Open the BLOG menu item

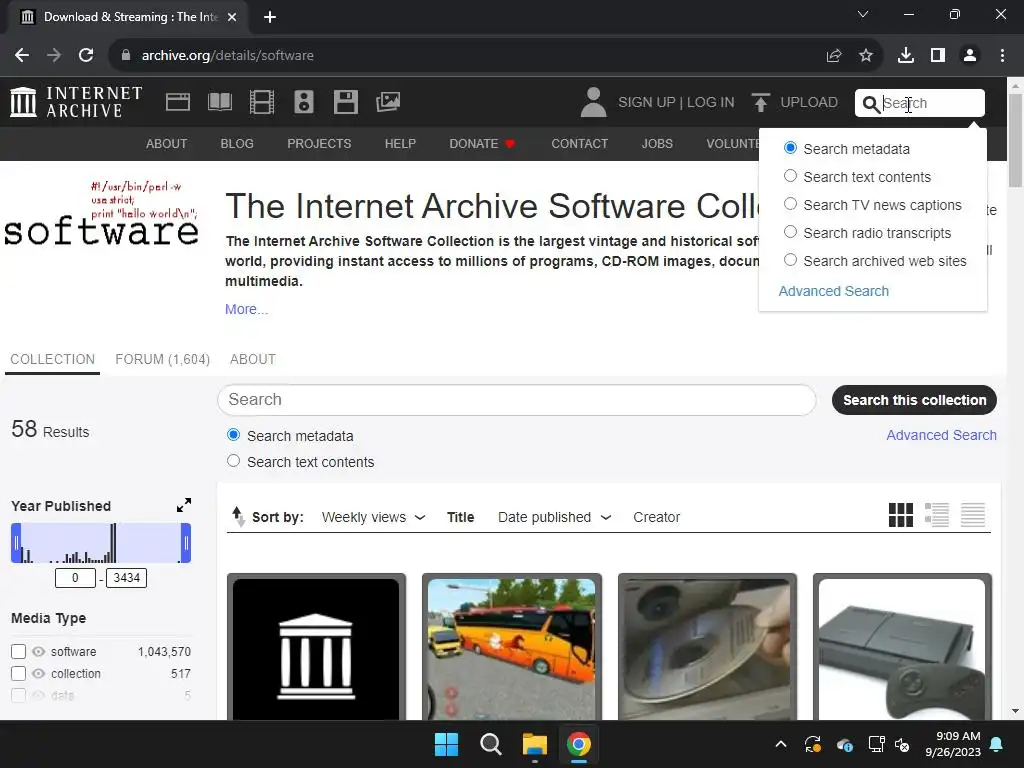click(237, 144)
